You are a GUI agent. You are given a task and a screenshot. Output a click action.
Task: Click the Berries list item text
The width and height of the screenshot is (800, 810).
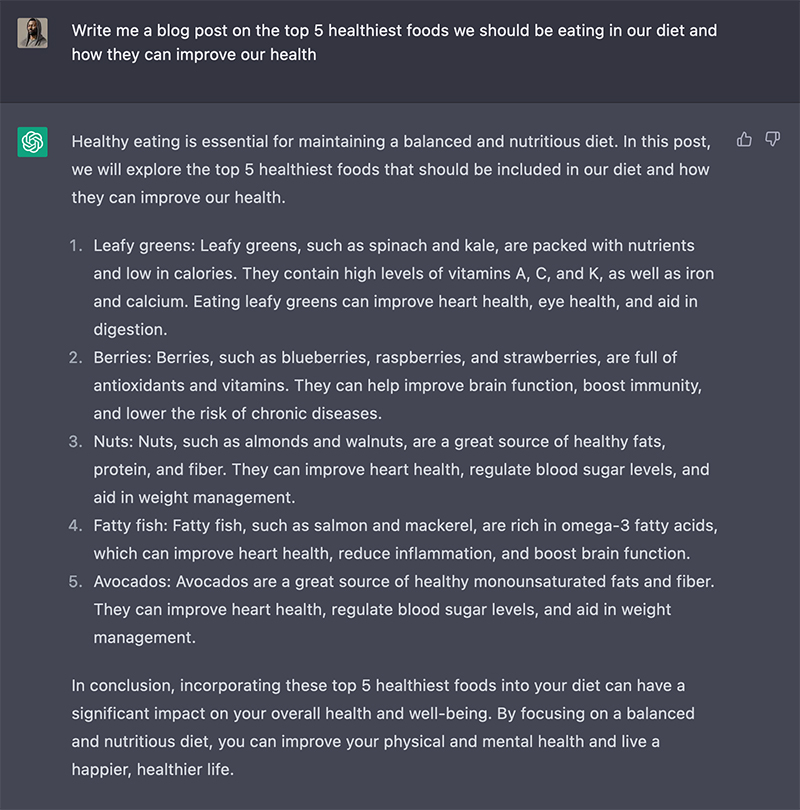pos(398,385)
